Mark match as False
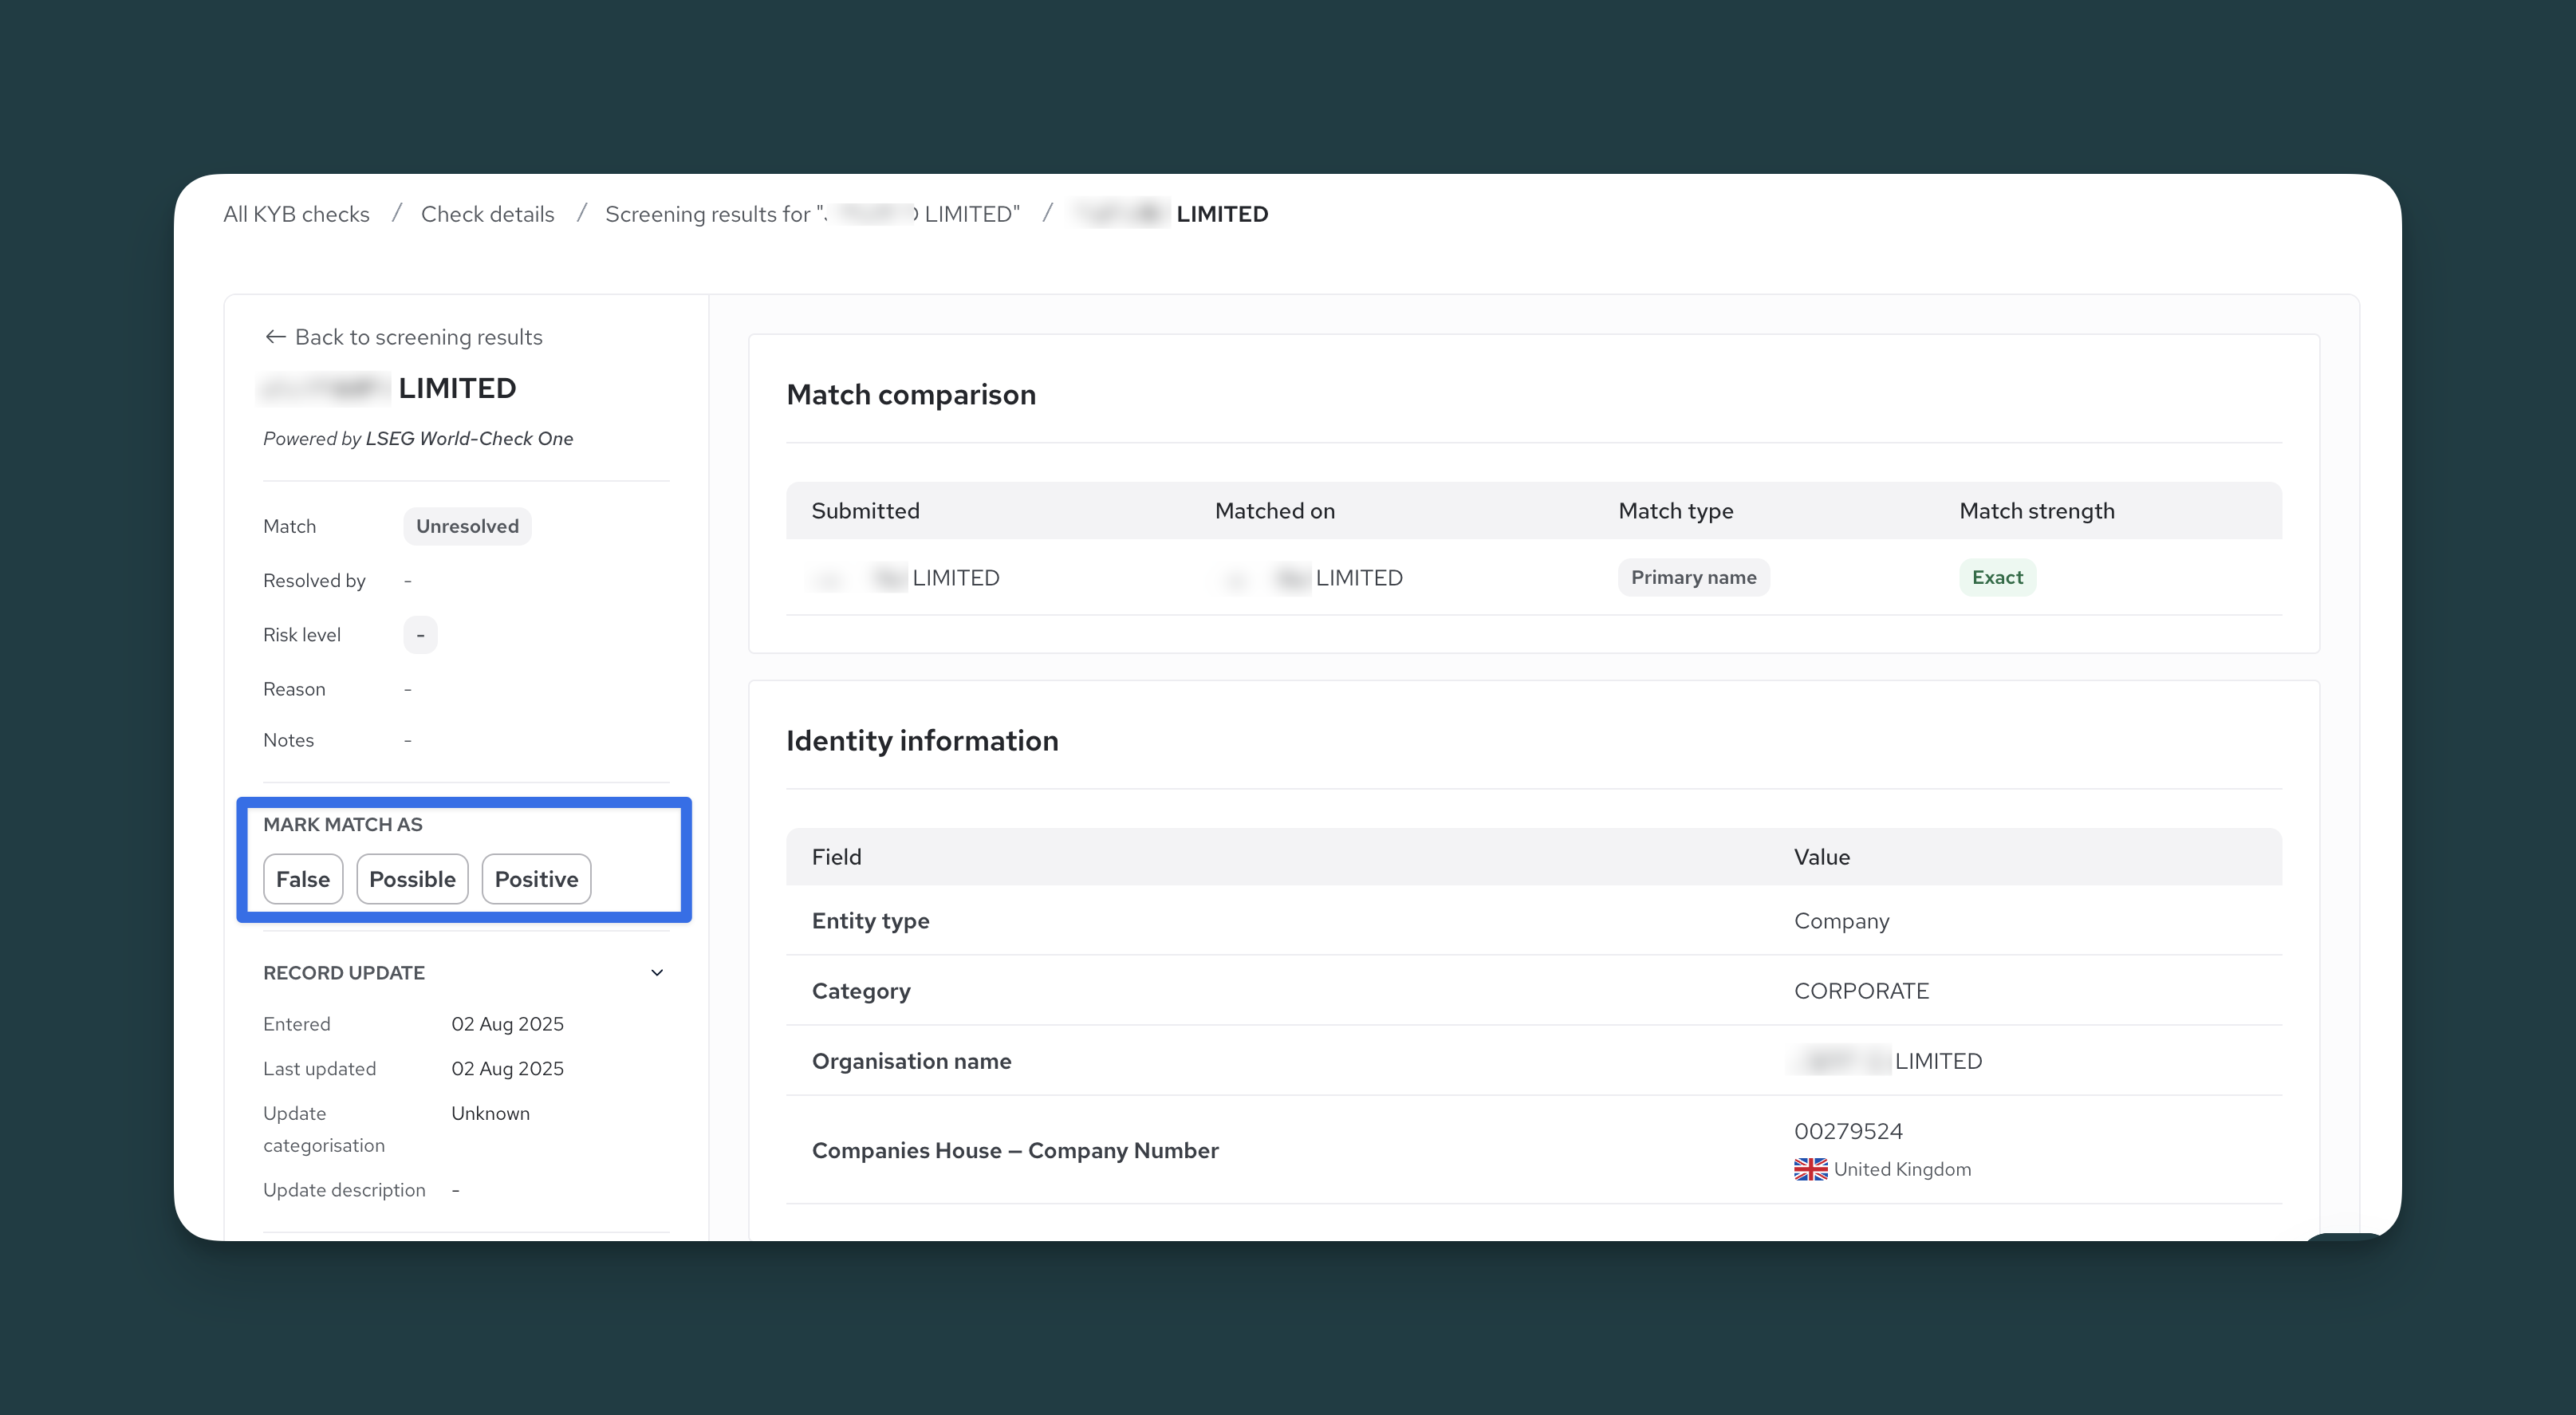 click(303, 879)
